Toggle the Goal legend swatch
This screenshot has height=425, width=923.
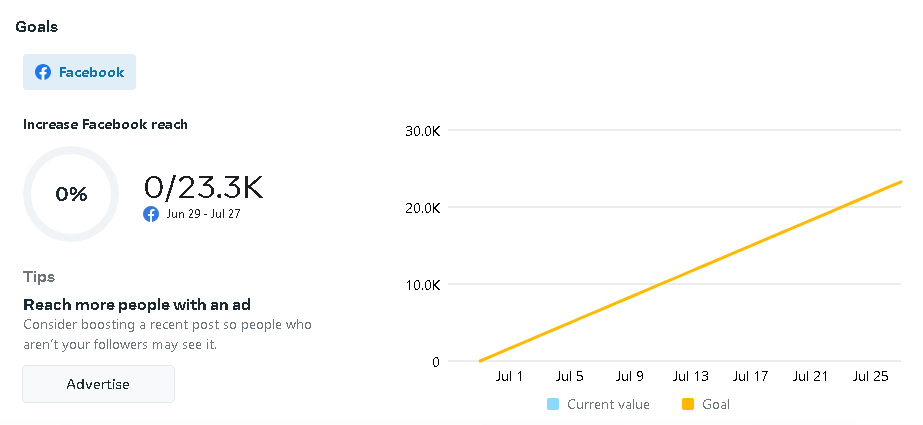click(688, 404)
